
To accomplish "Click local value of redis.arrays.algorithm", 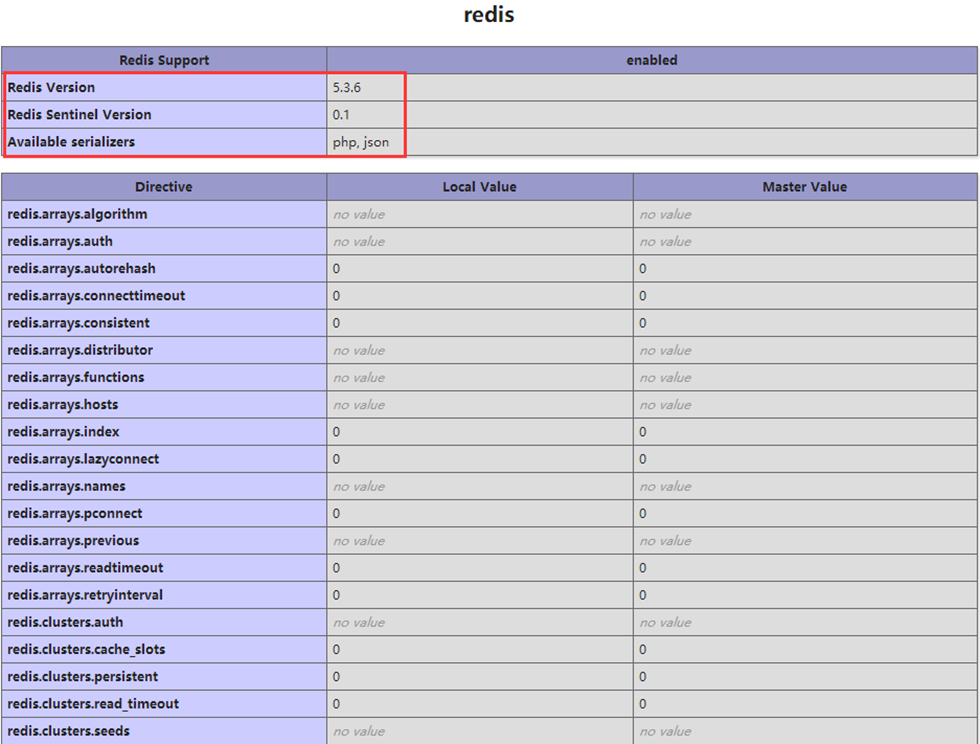I will (x=359, y=214).
